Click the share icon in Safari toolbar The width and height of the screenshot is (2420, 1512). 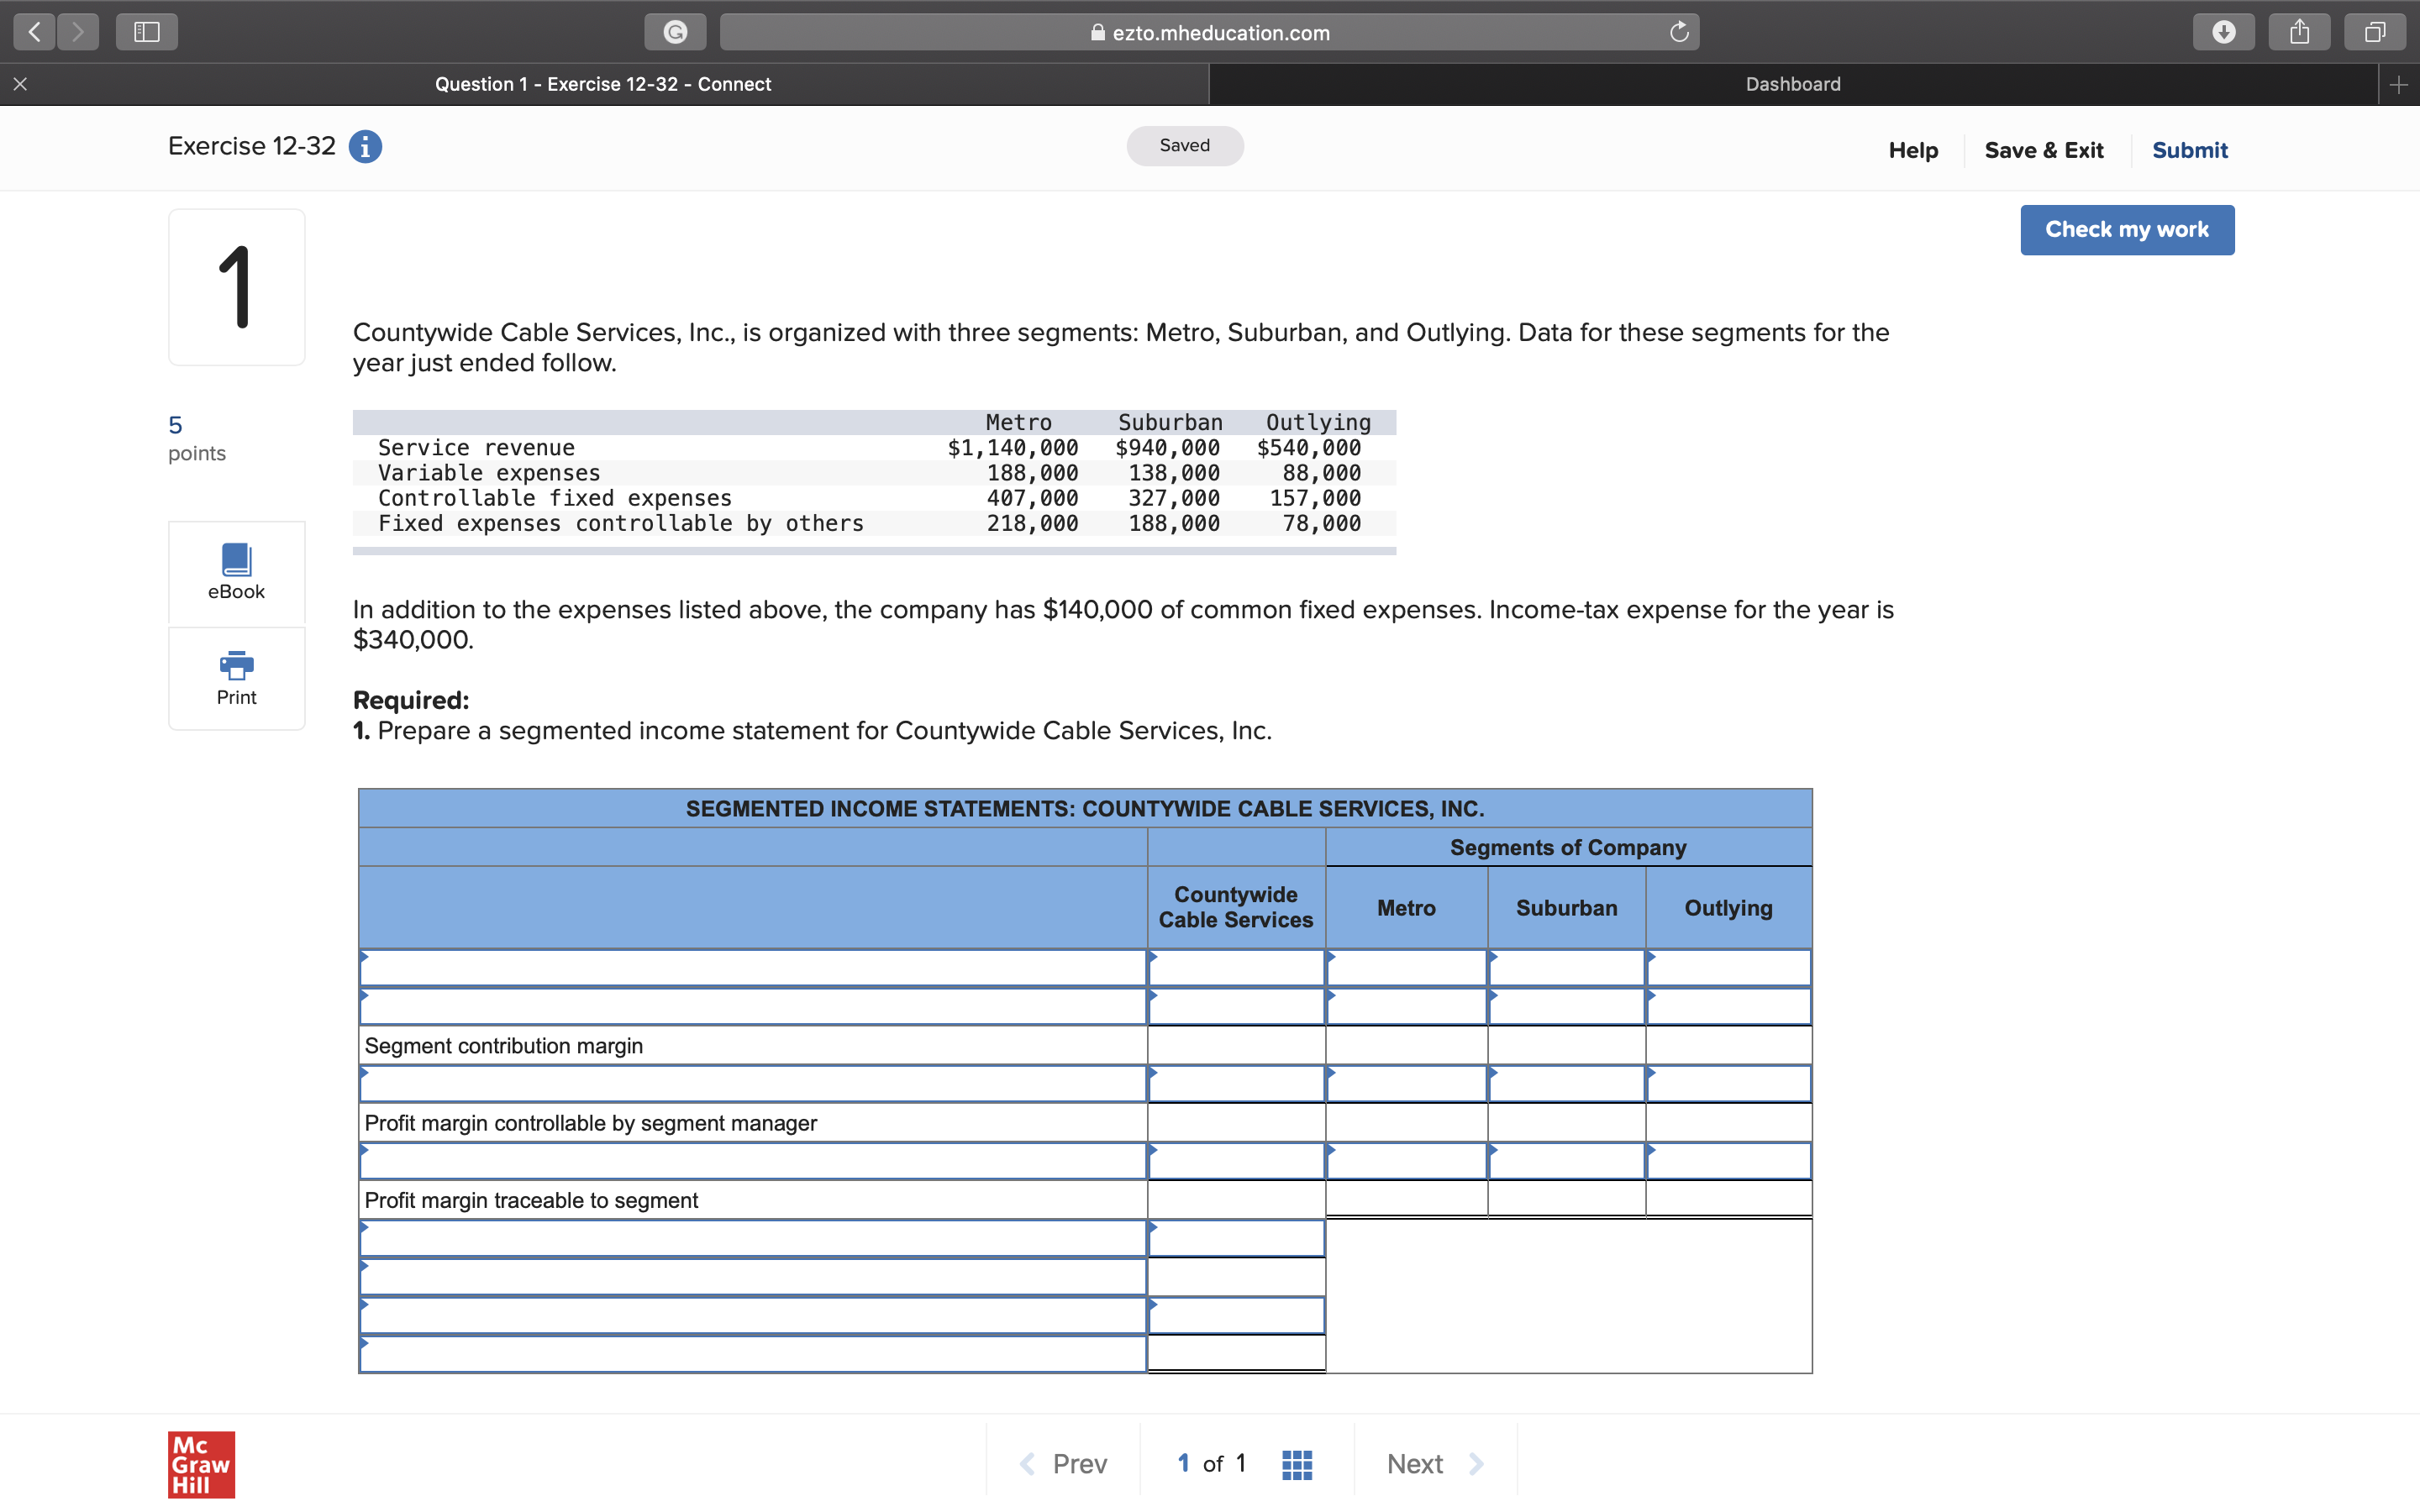(x=2299, y=31)
